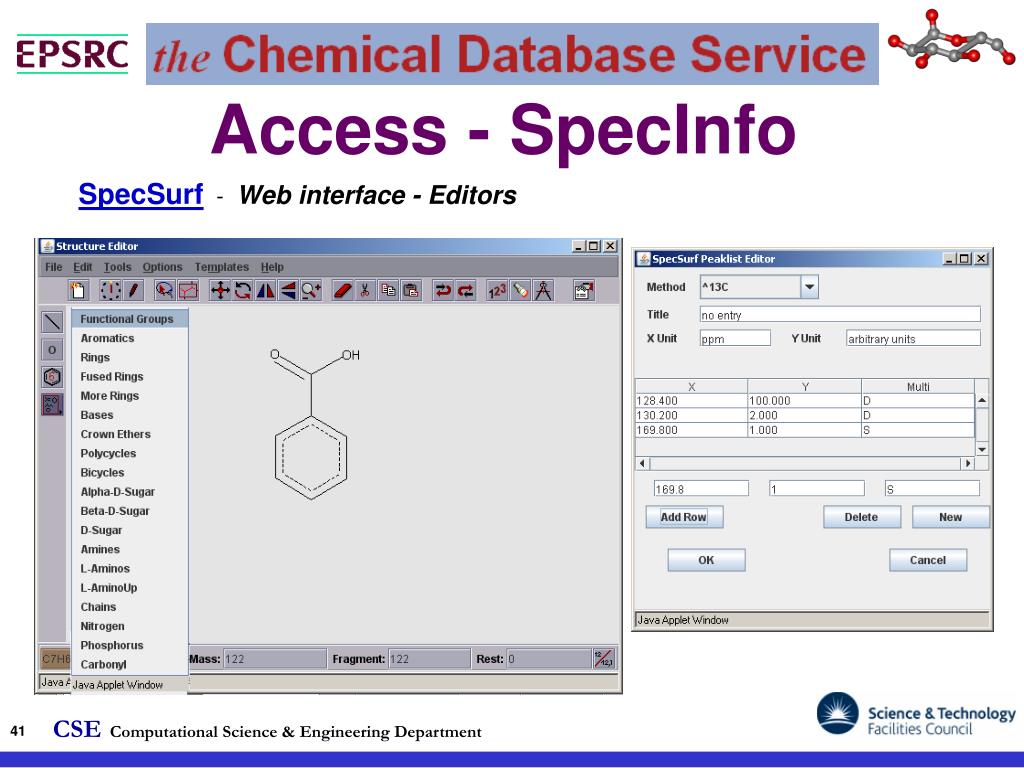Choose Aromatics from the templates list
The image size is (1024, 768).
click(130, 338)
